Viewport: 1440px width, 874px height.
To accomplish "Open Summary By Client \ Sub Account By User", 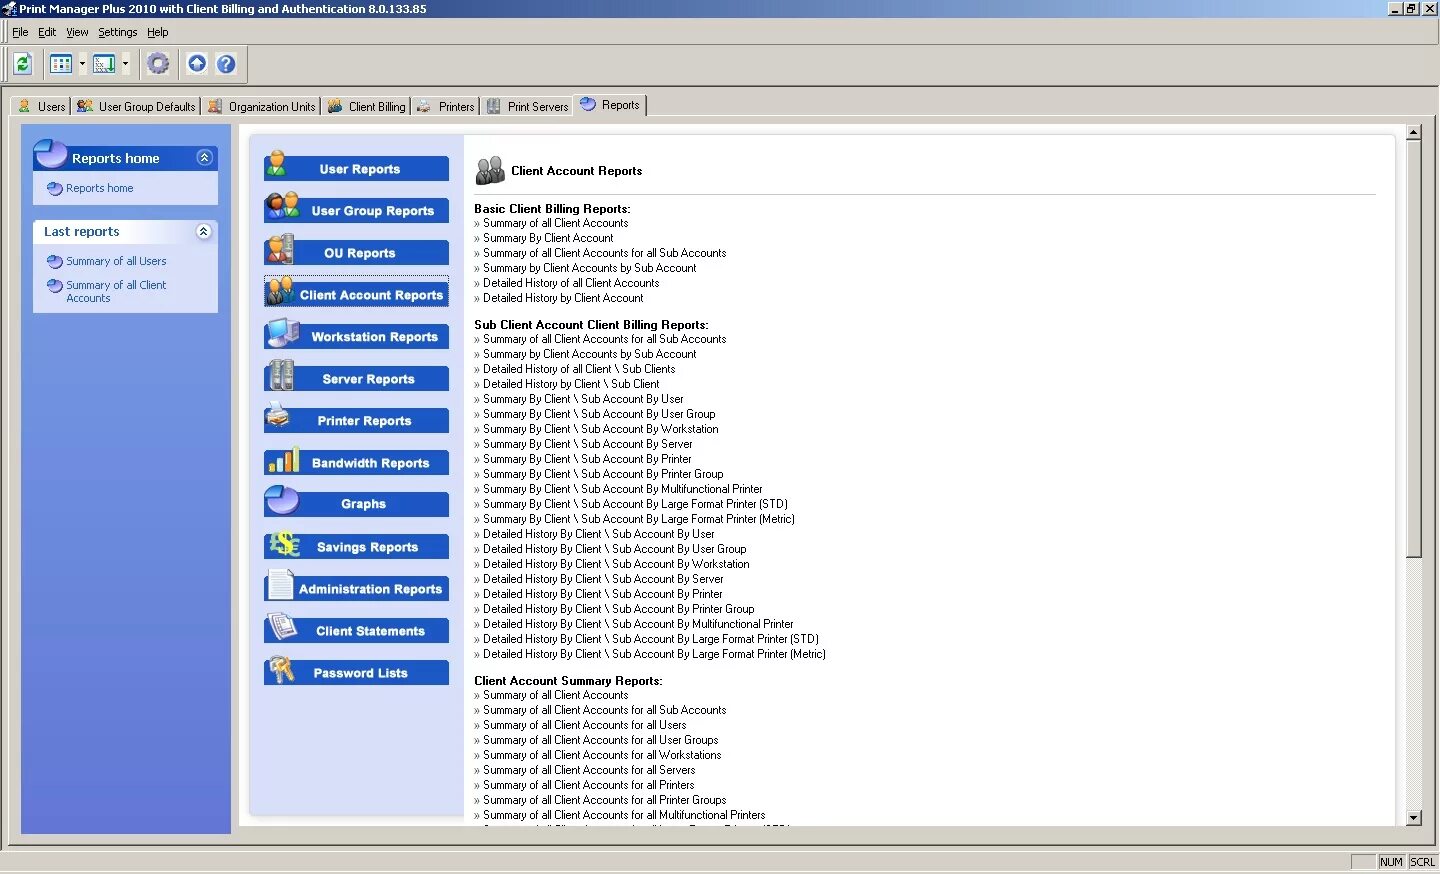I will (583, 399).
